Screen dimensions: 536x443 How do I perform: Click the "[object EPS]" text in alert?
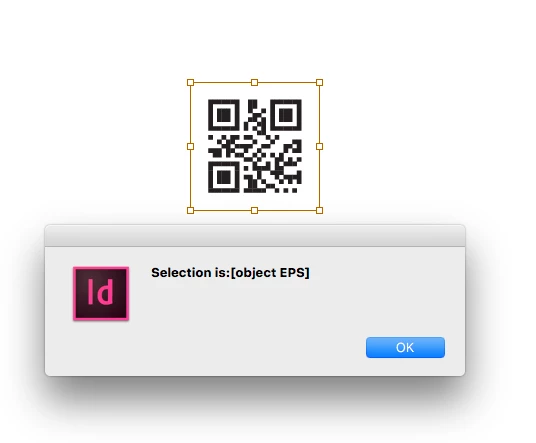(270, 273)
